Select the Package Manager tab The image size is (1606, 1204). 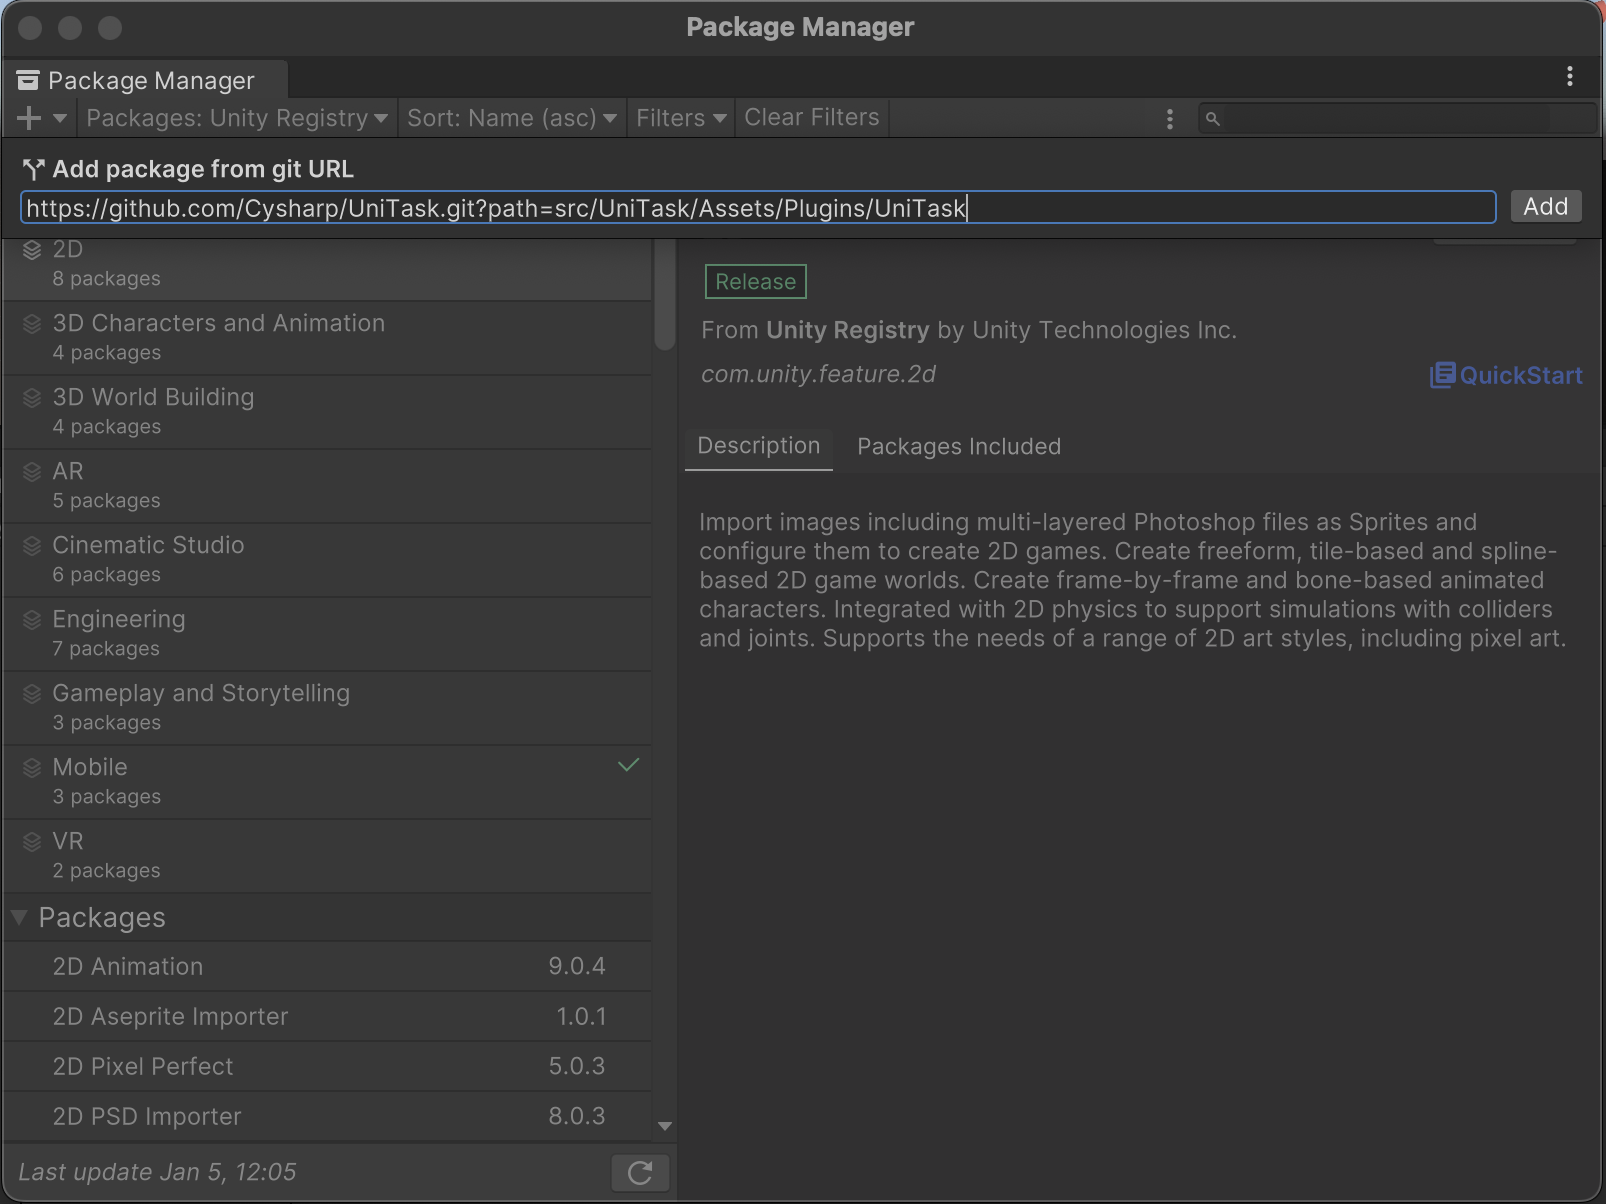click(x=145, y=80)
